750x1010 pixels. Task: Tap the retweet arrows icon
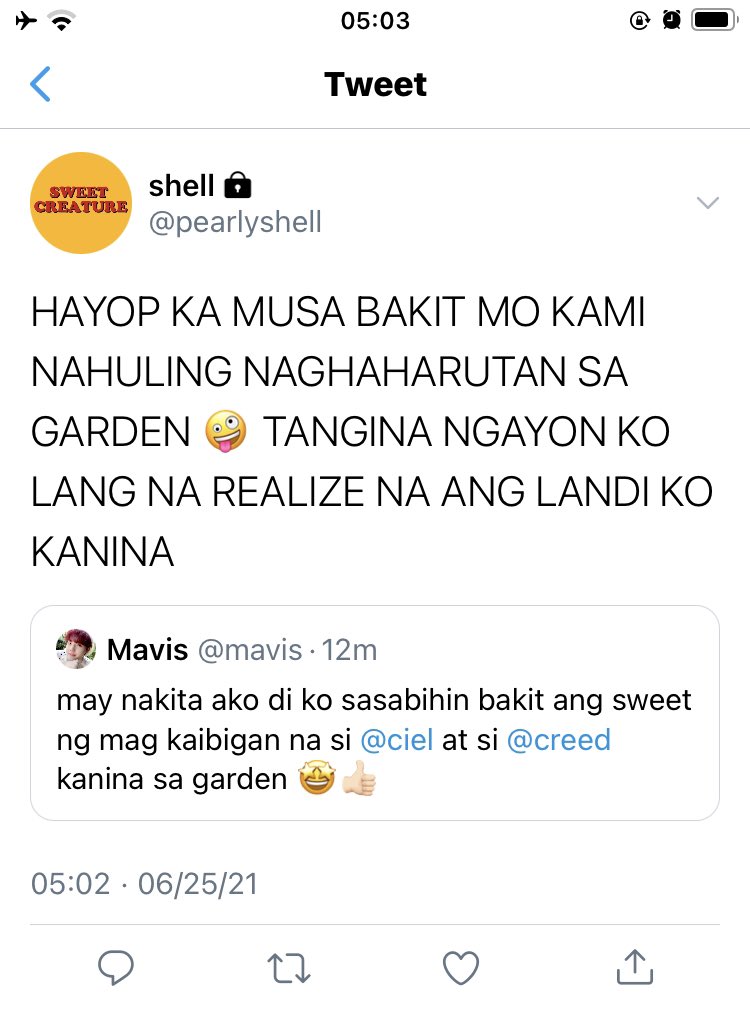(x=289, y=968)
